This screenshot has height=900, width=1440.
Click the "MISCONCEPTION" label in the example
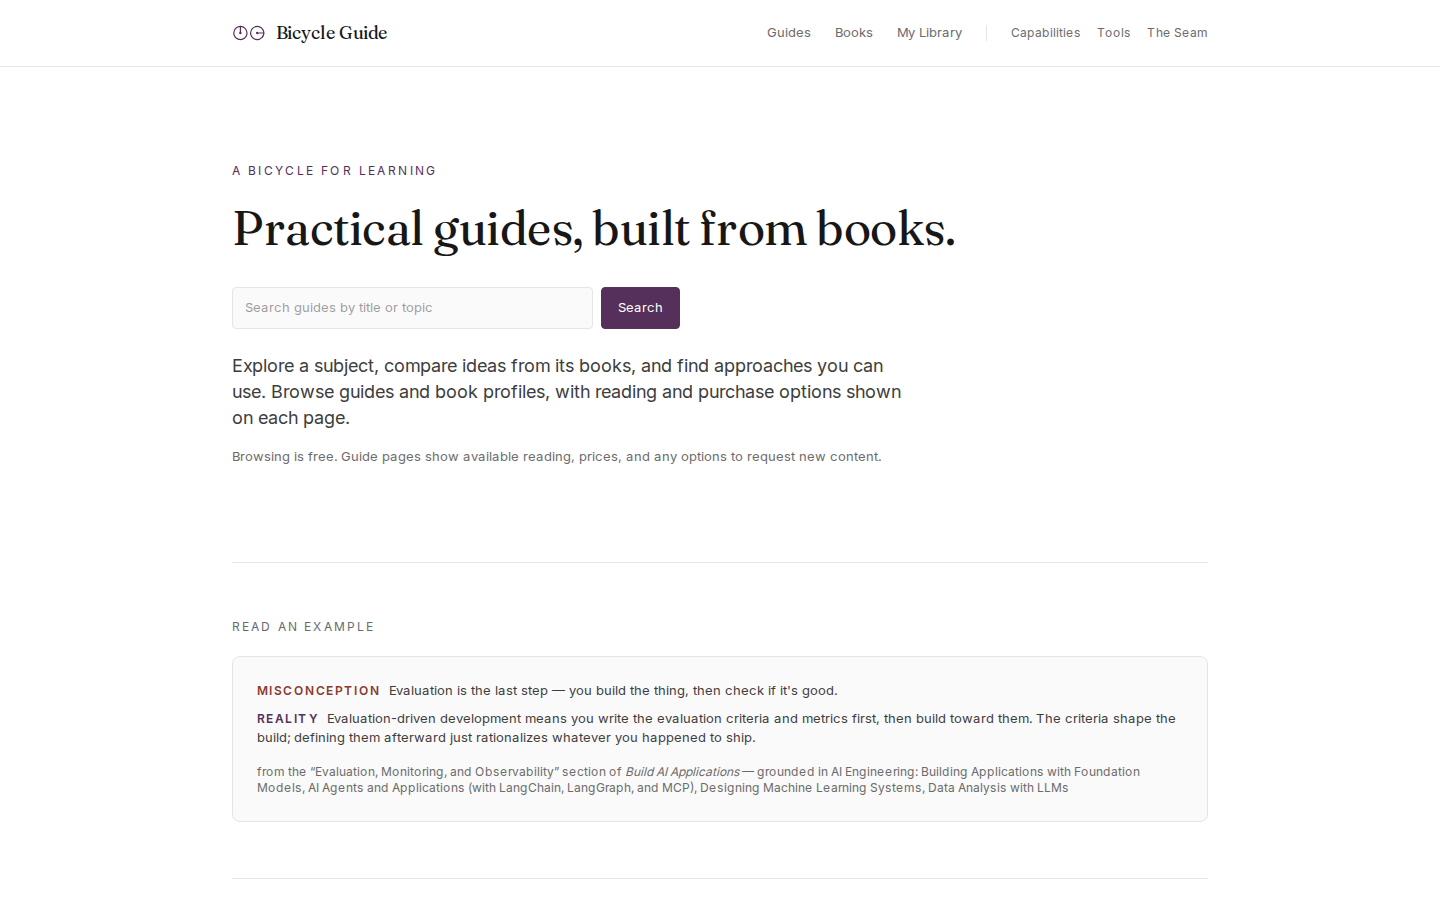318,691
